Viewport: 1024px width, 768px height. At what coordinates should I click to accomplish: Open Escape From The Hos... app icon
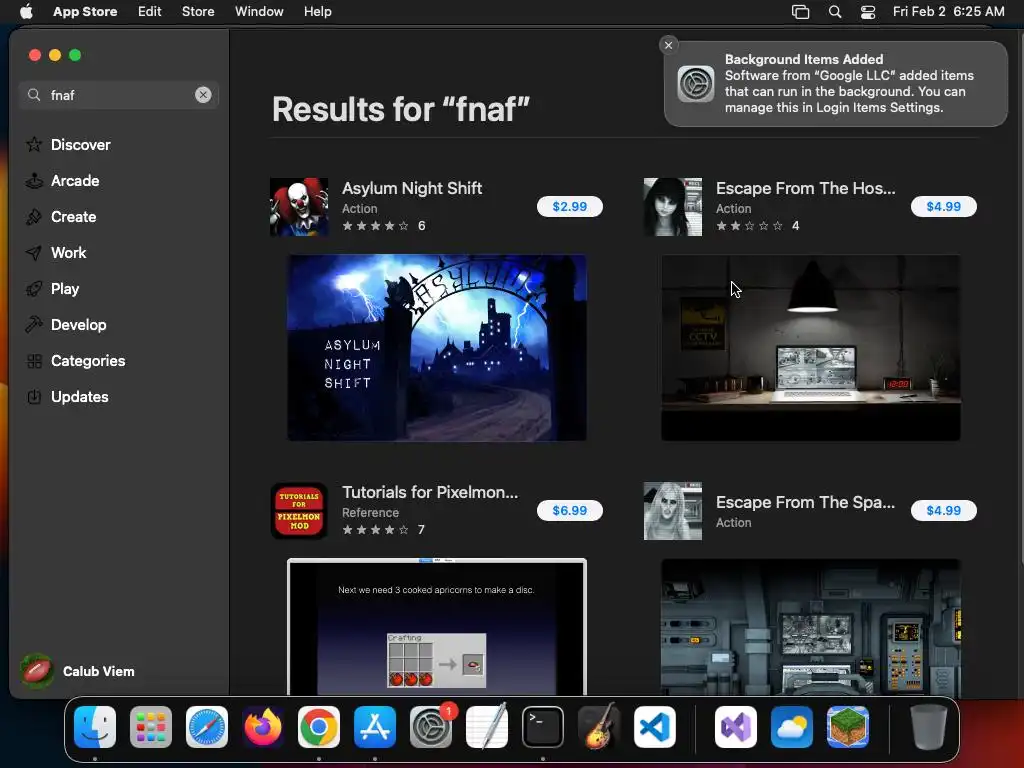[673, 206]
